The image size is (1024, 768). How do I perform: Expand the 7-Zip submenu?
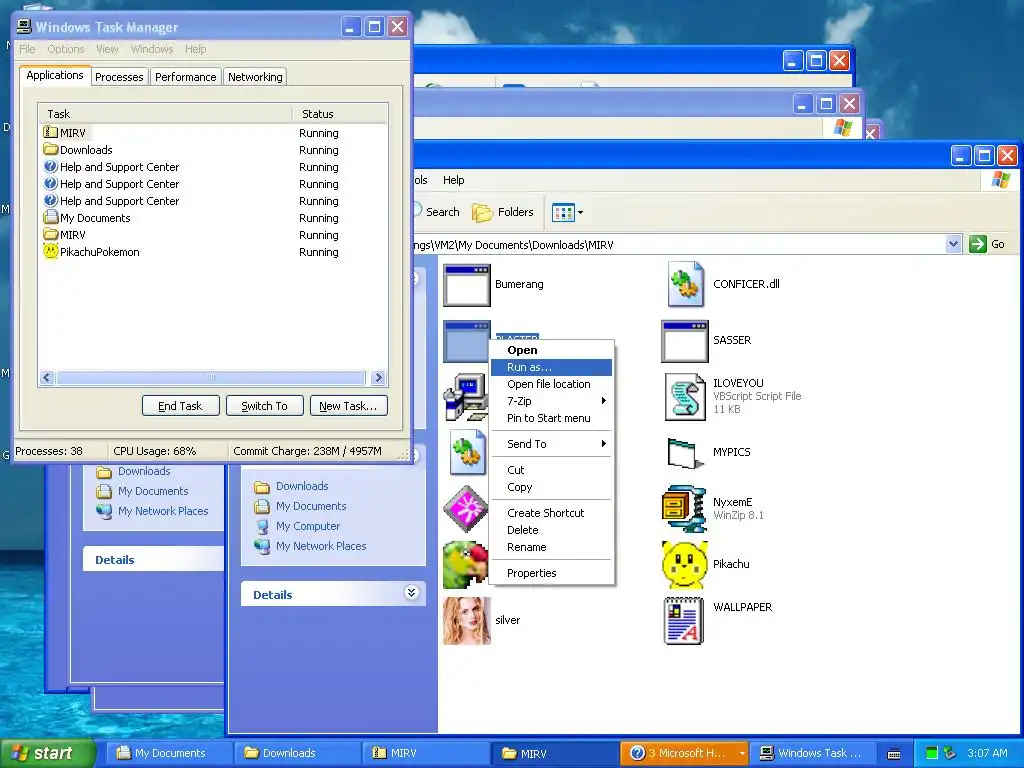[x=551, y=401]
